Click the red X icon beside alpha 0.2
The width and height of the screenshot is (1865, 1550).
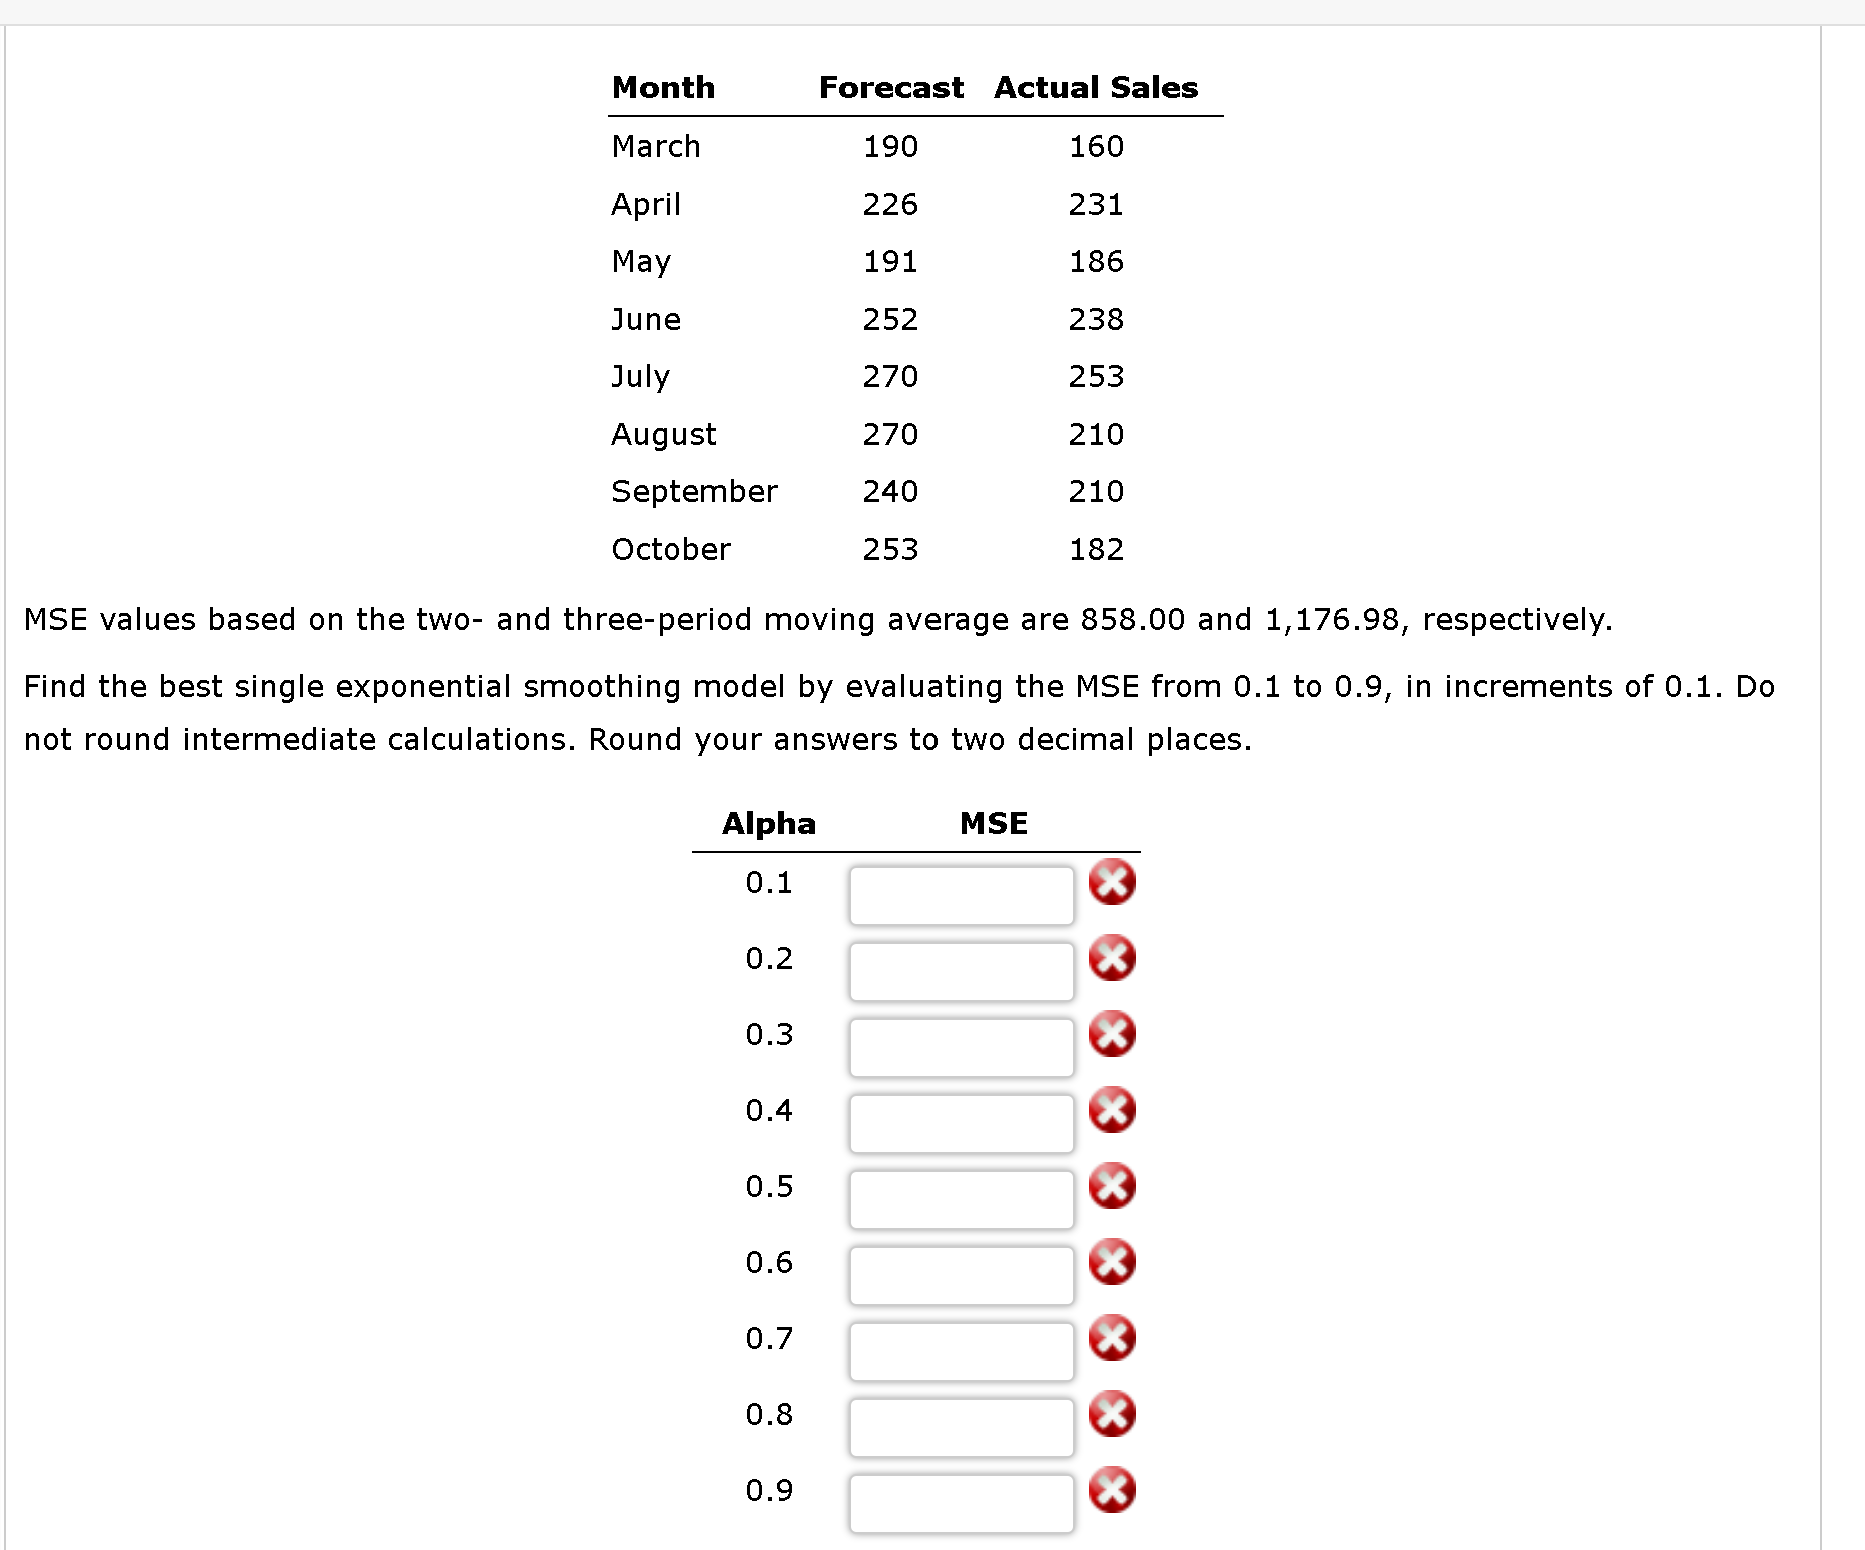click(x=1113, y=958)
